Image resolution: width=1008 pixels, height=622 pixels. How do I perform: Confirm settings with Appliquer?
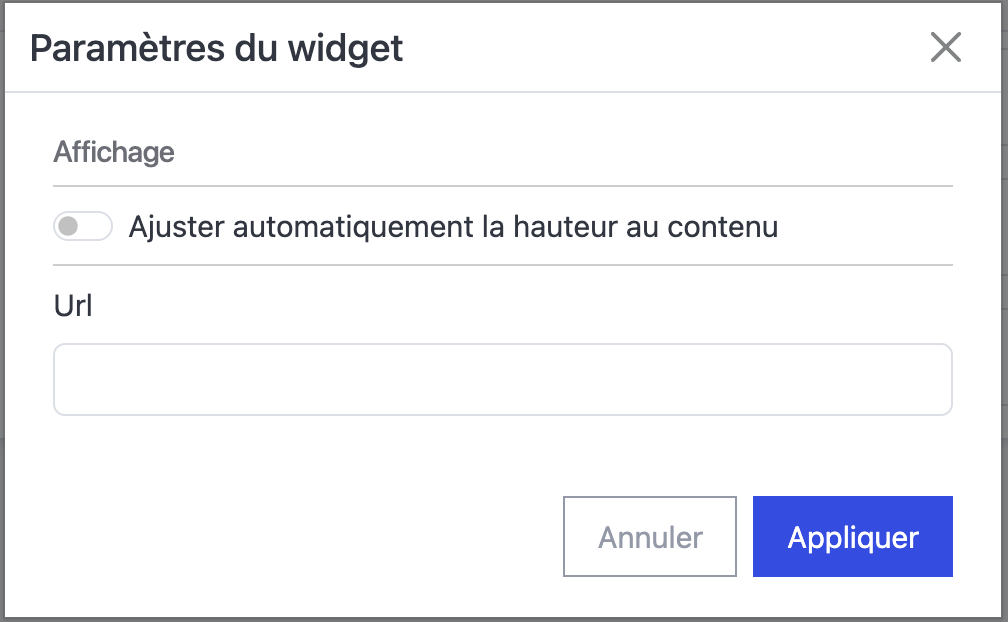click(852, 537)
